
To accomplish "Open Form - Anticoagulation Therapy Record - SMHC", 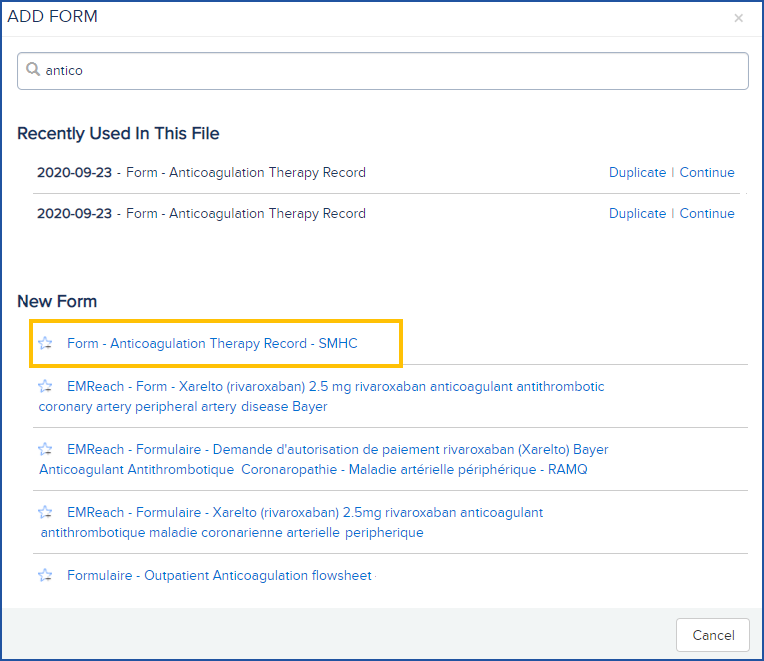I will 212,344.
